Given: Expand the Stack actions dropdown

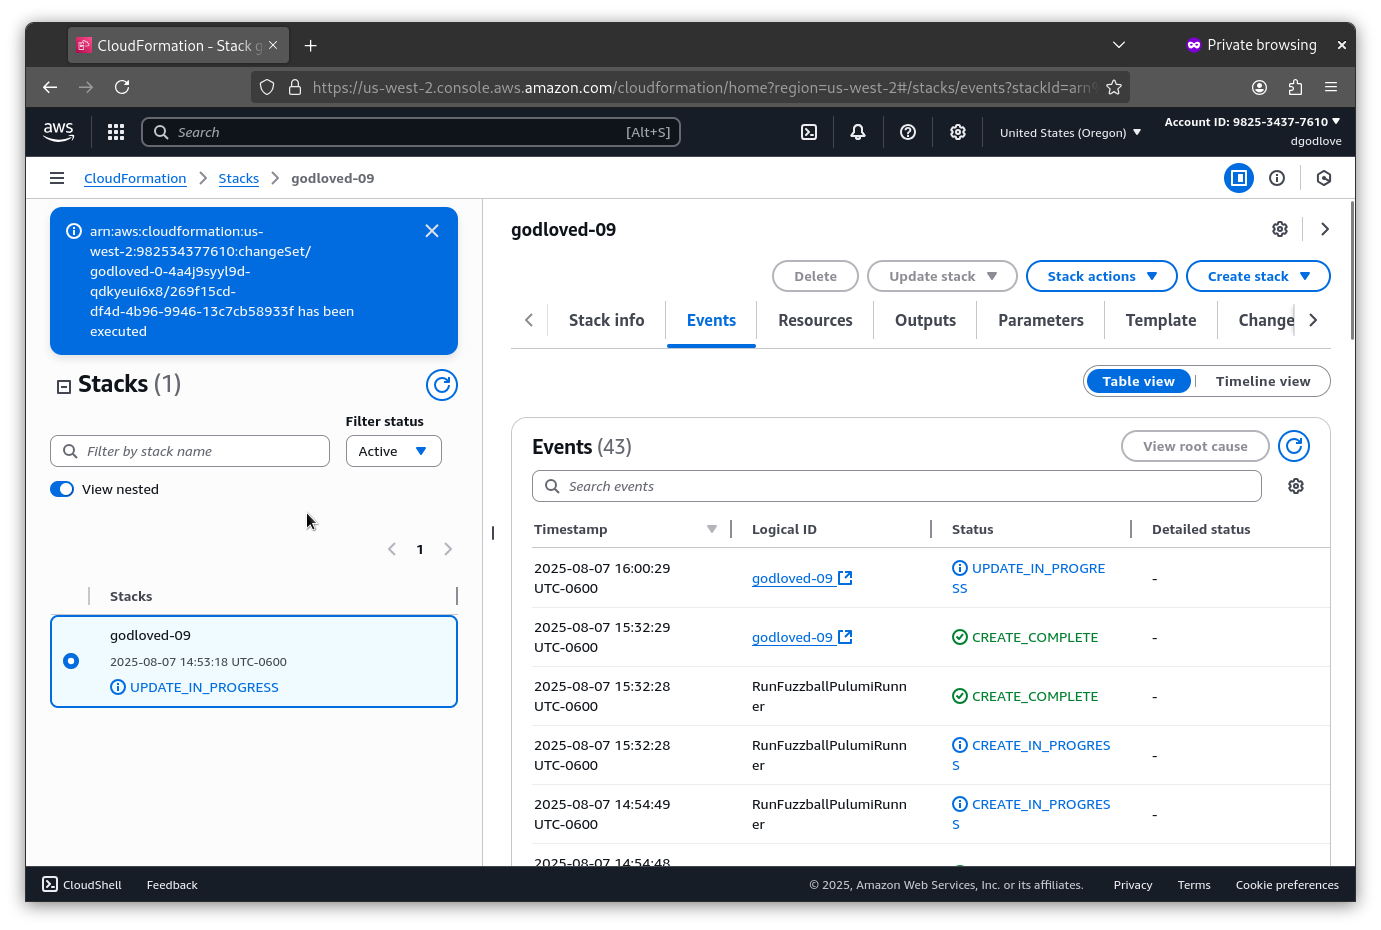Looking at the screenshot, I should [1101, 276].
